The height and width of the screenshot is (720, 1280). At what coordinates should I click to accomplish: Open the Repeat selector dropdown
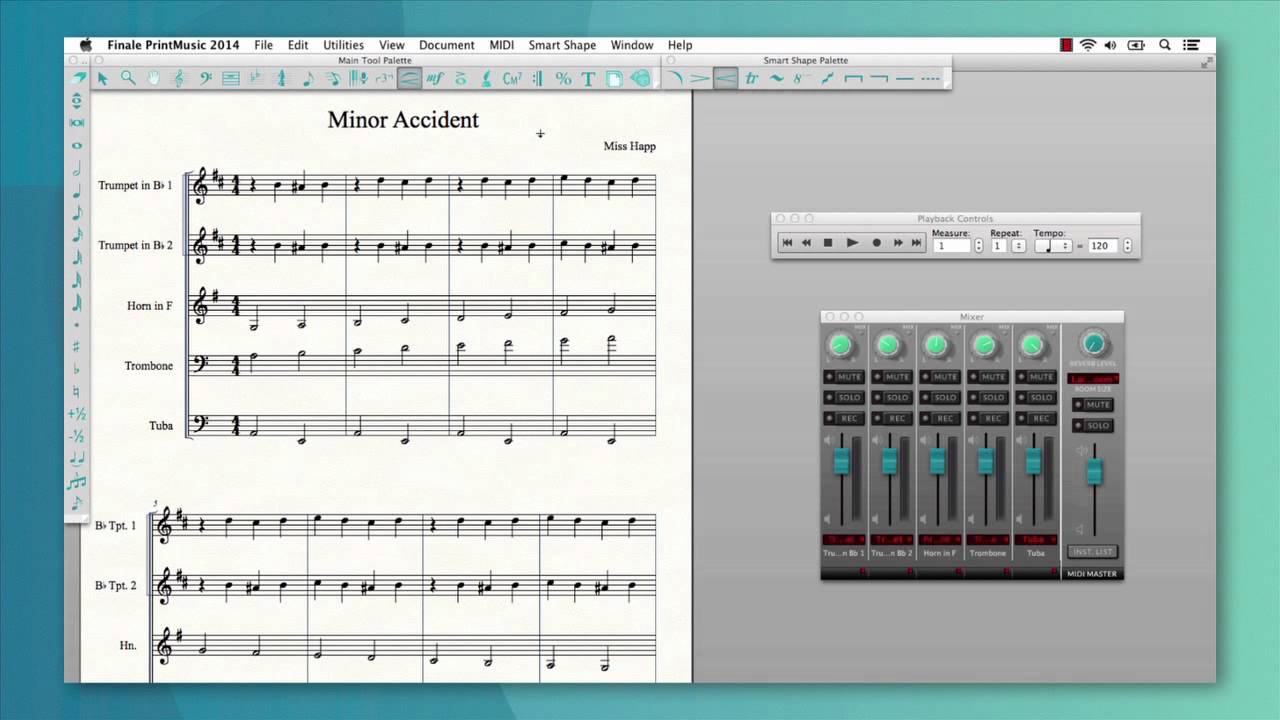coord(1018,245)
